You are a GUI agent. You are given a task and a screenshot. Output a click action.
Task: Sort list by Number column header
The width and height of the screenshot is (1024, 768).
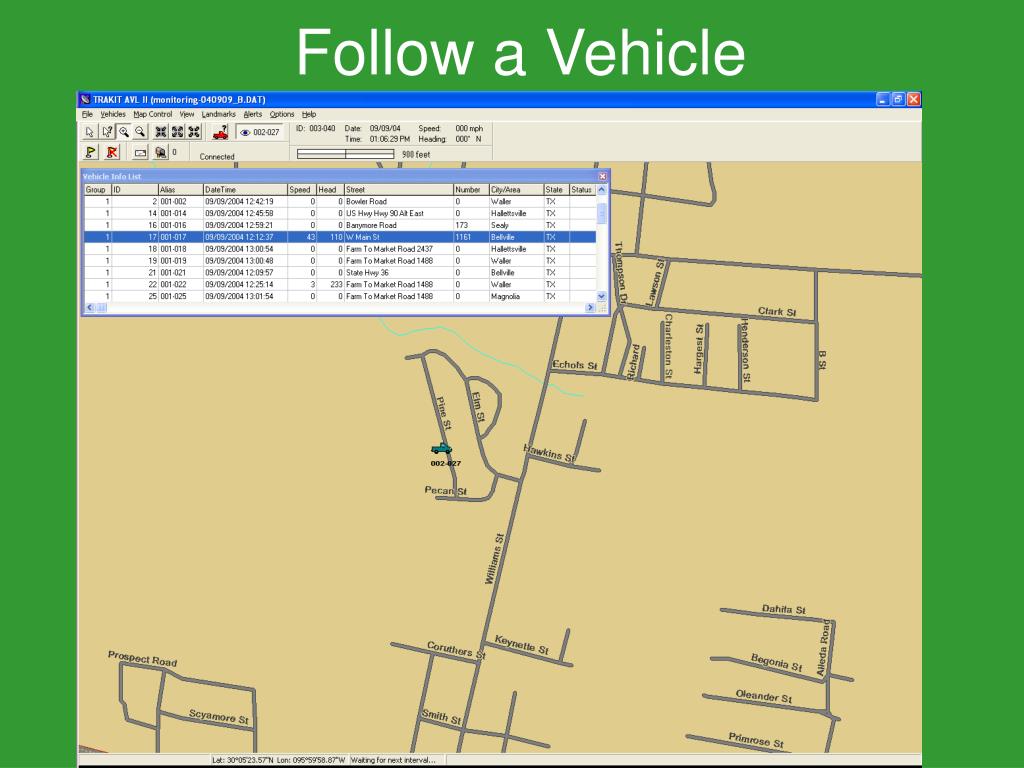point(471,190)
